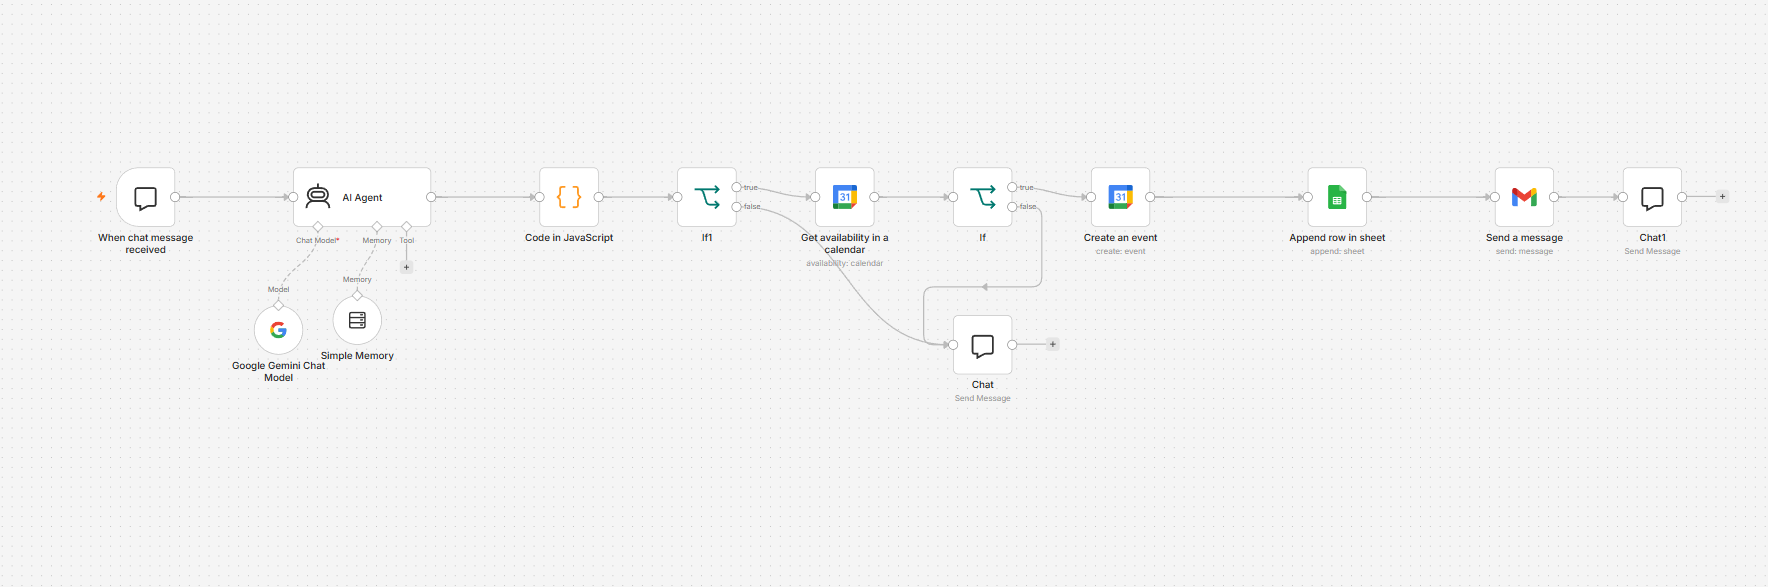Select the chat trigger node icon
The width and height of the screenshot is (1768, 587).
tap(146, 197)
